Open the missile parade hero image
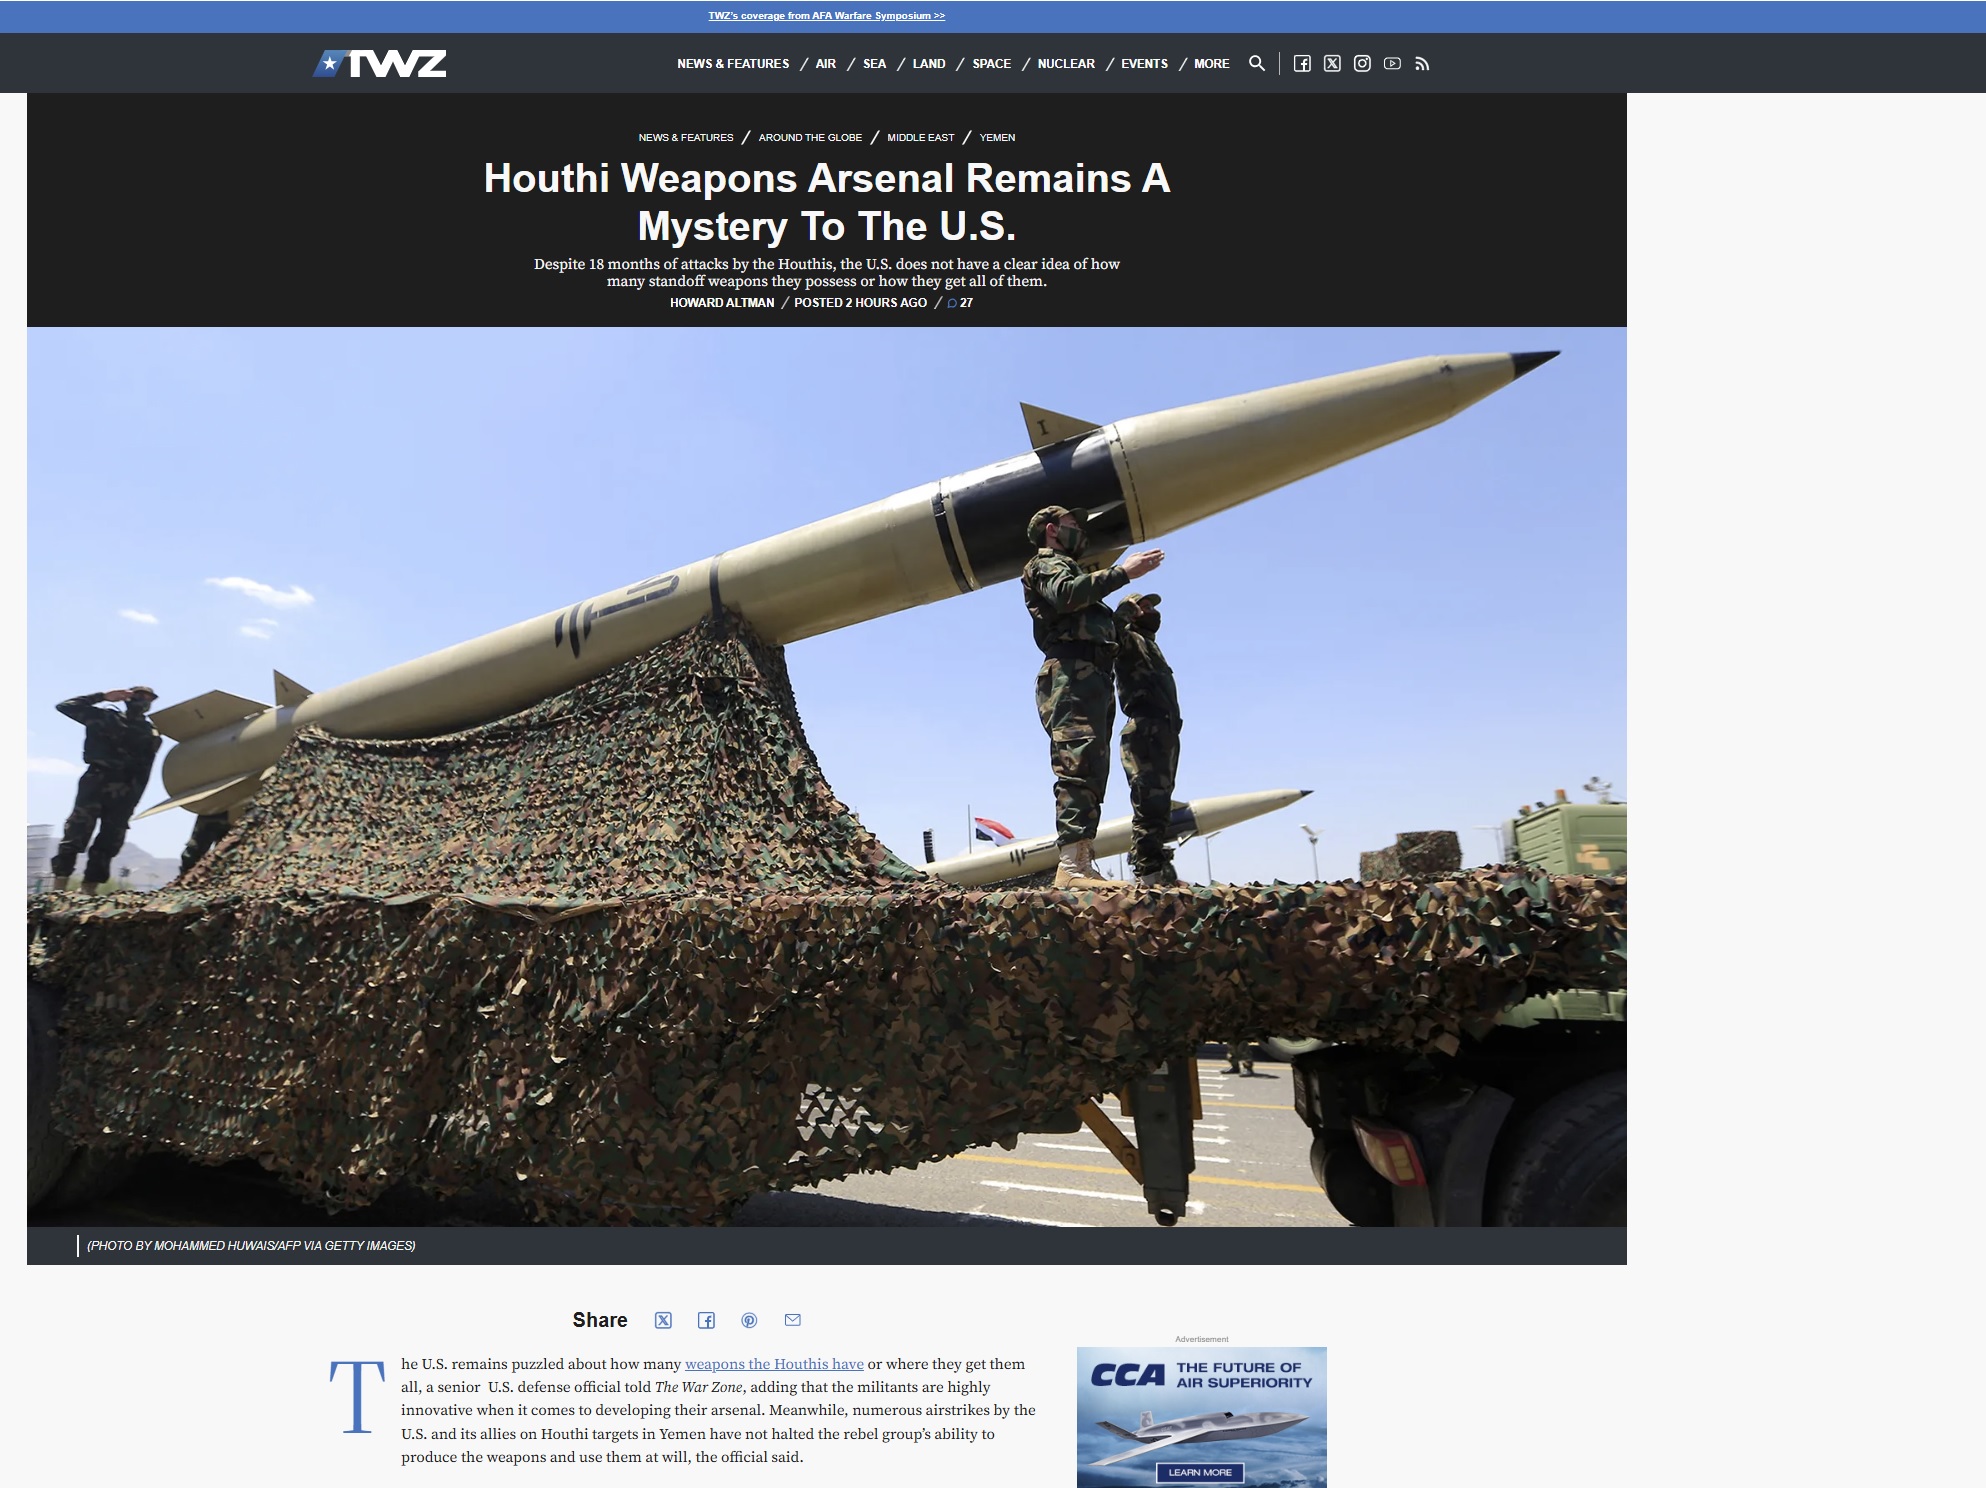 [826, 777]
